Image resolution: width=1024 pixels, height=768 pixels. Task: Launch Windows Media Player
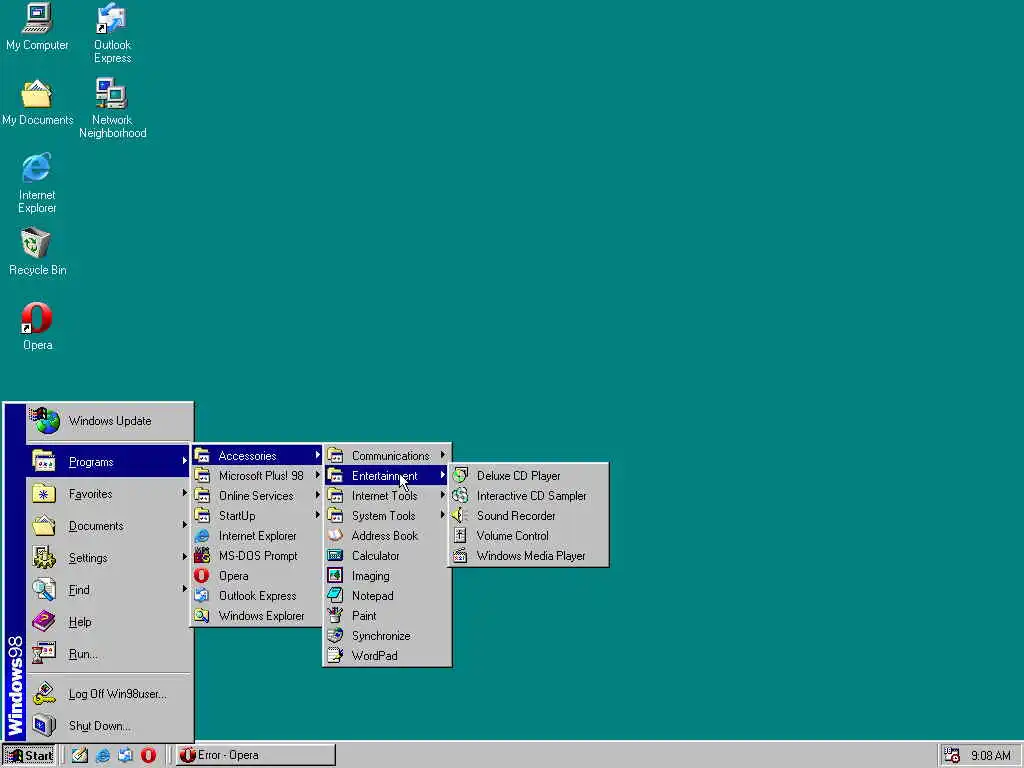point(529,556)
